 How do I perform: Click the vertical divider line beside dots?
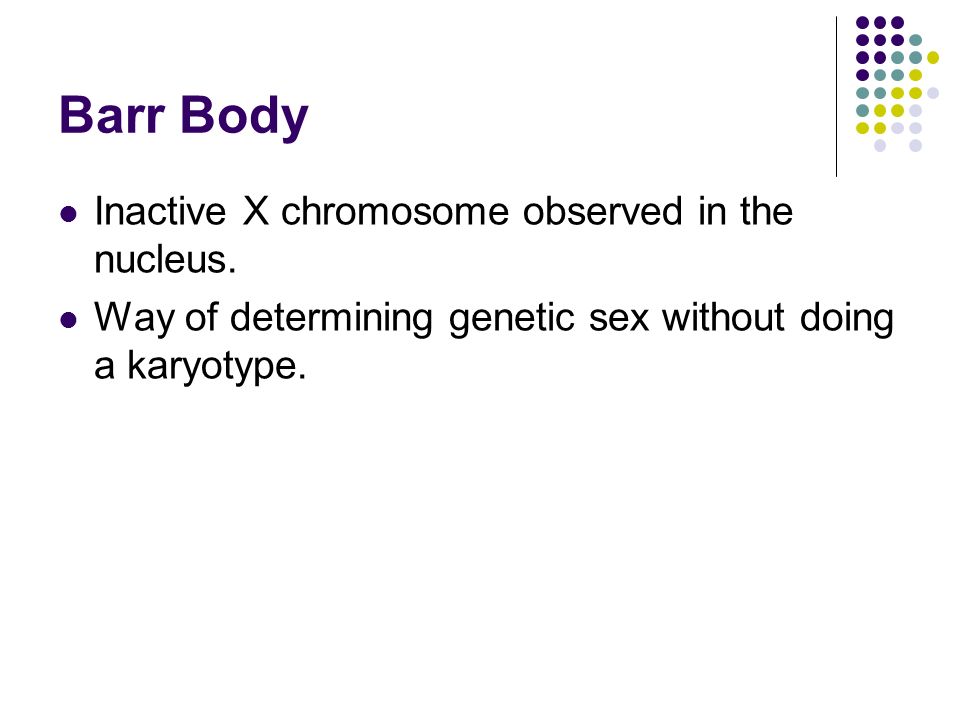(x=836, y=97)
